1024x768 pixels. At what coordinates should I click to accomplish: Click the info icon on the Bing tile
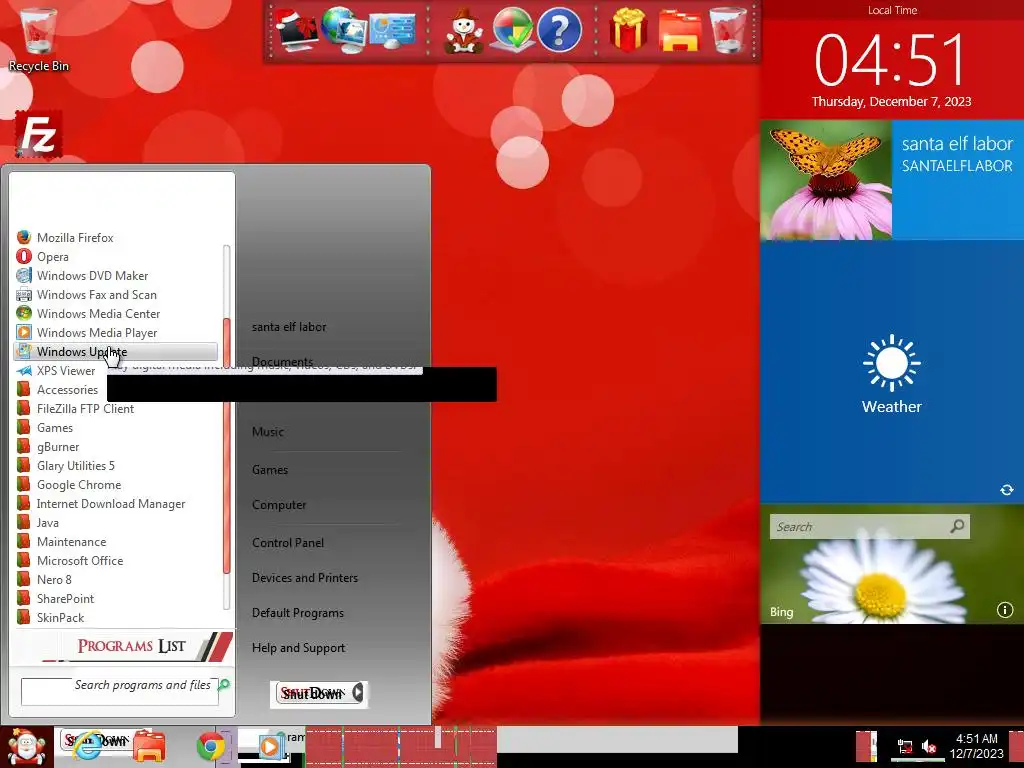(x=1004, y=610)
